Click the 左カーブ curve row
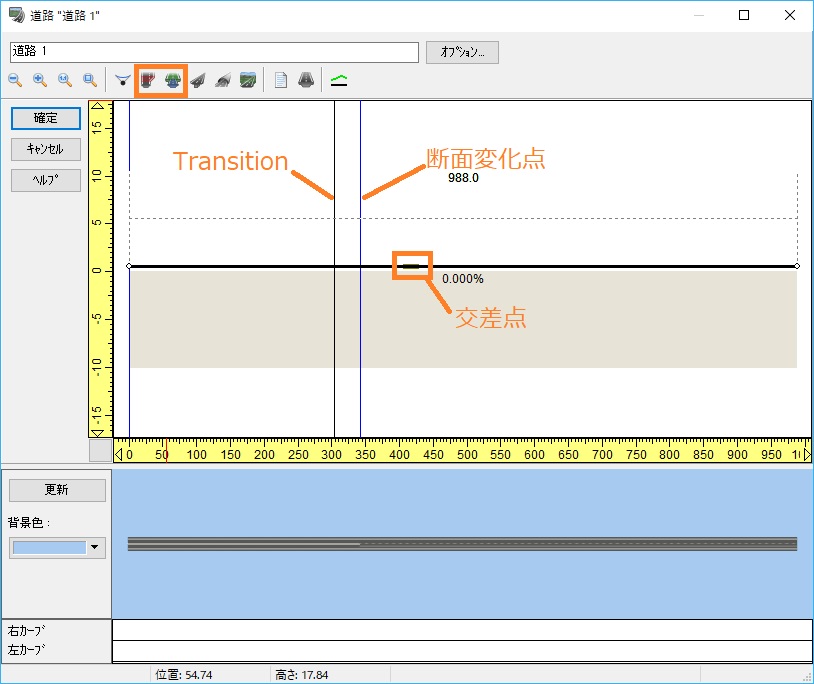 [462, 651]
